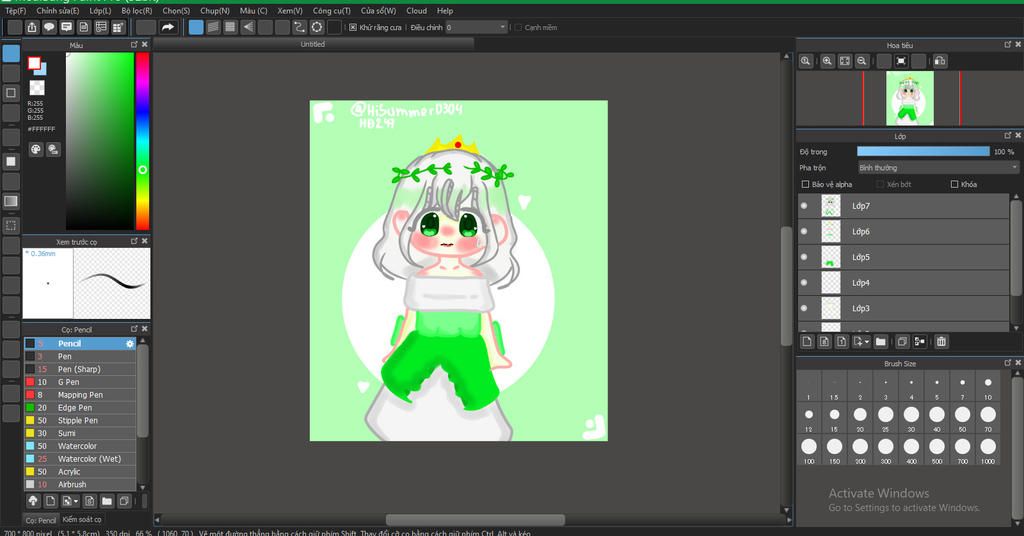The height and width of the screenshot is (536, 1024).
Task: Select the circle snap guide icon
Action: 317,27
